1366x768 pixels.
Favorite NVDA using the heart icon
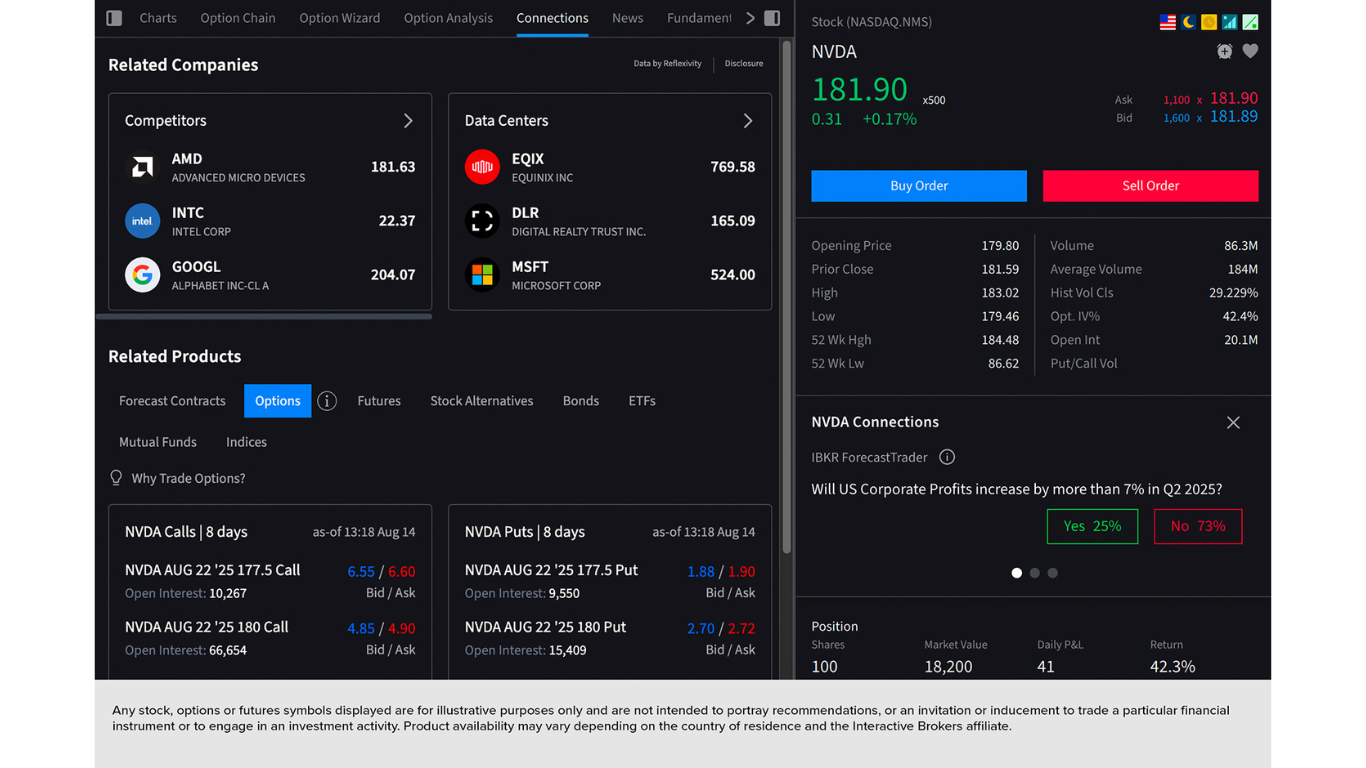[x=1250, y=51]
